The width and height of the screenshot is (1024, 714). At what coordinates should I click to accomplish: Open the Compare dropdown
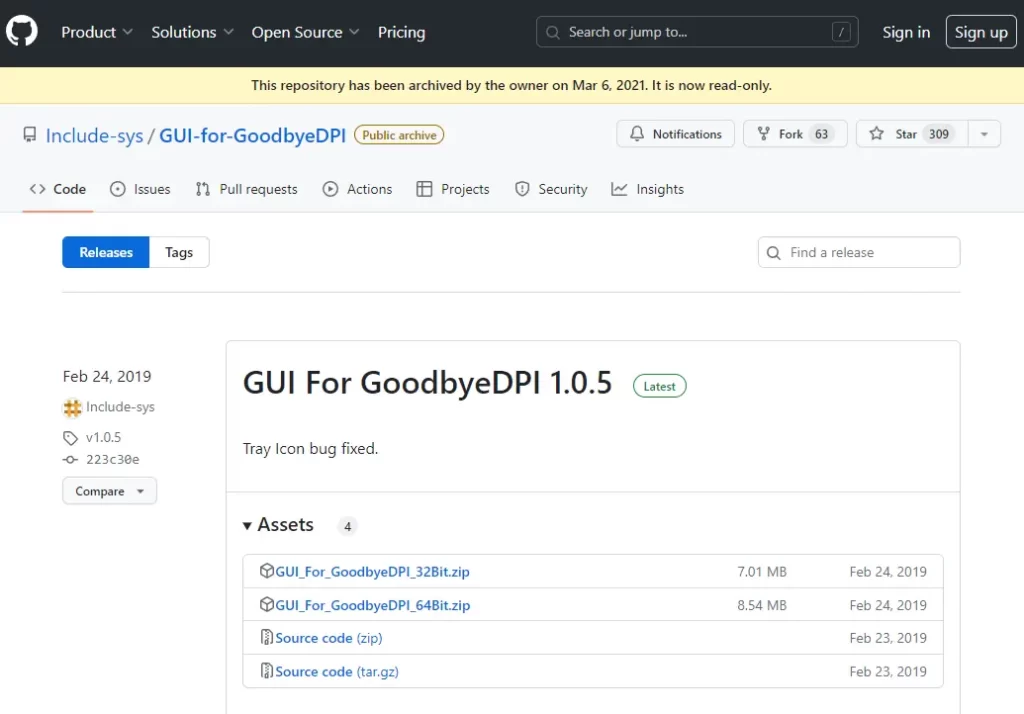[x=109, y=491]
